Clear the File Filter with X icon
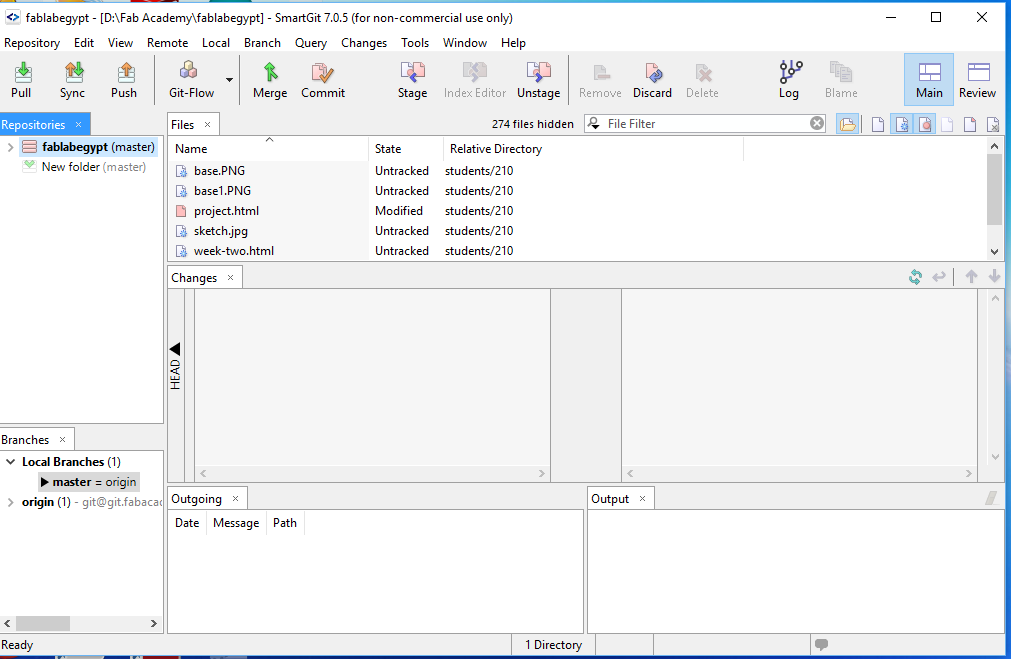The width and height of the screenshot is (1011, 659). coord(817,123)
